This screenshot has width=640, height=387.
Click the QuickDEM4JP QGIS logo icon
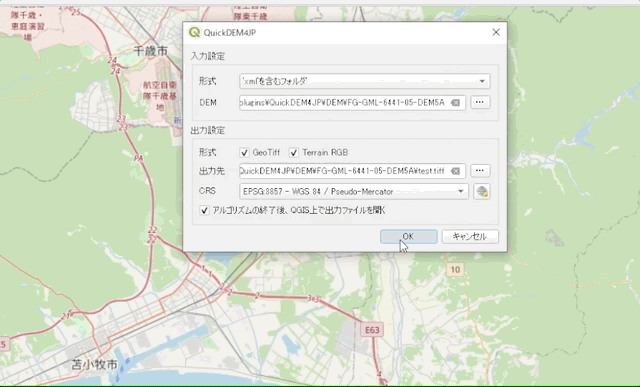(x=194, y=32)
